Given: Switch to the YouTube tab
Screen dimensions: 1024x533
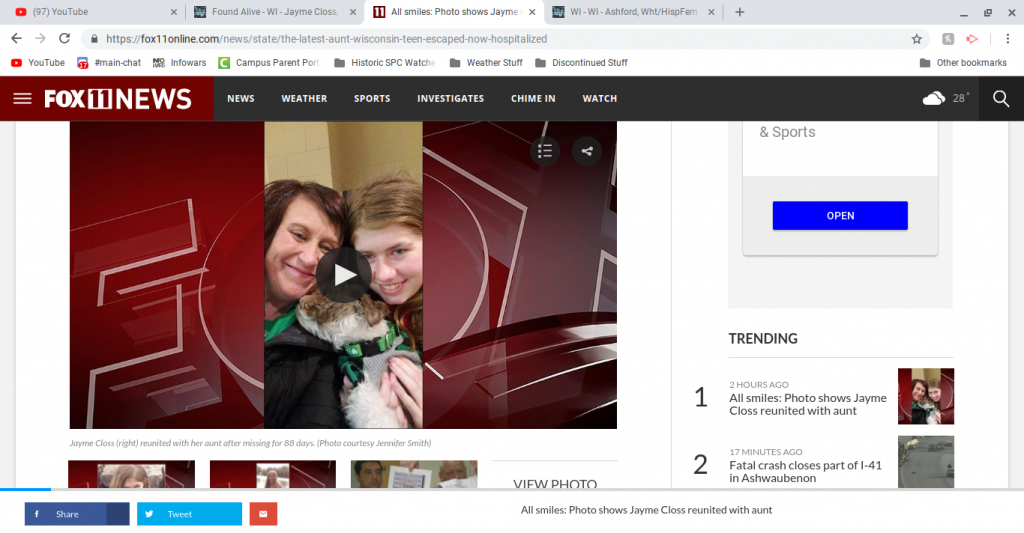Looking at the screenshot, I should pyautogui.click(x=90, y=12).
